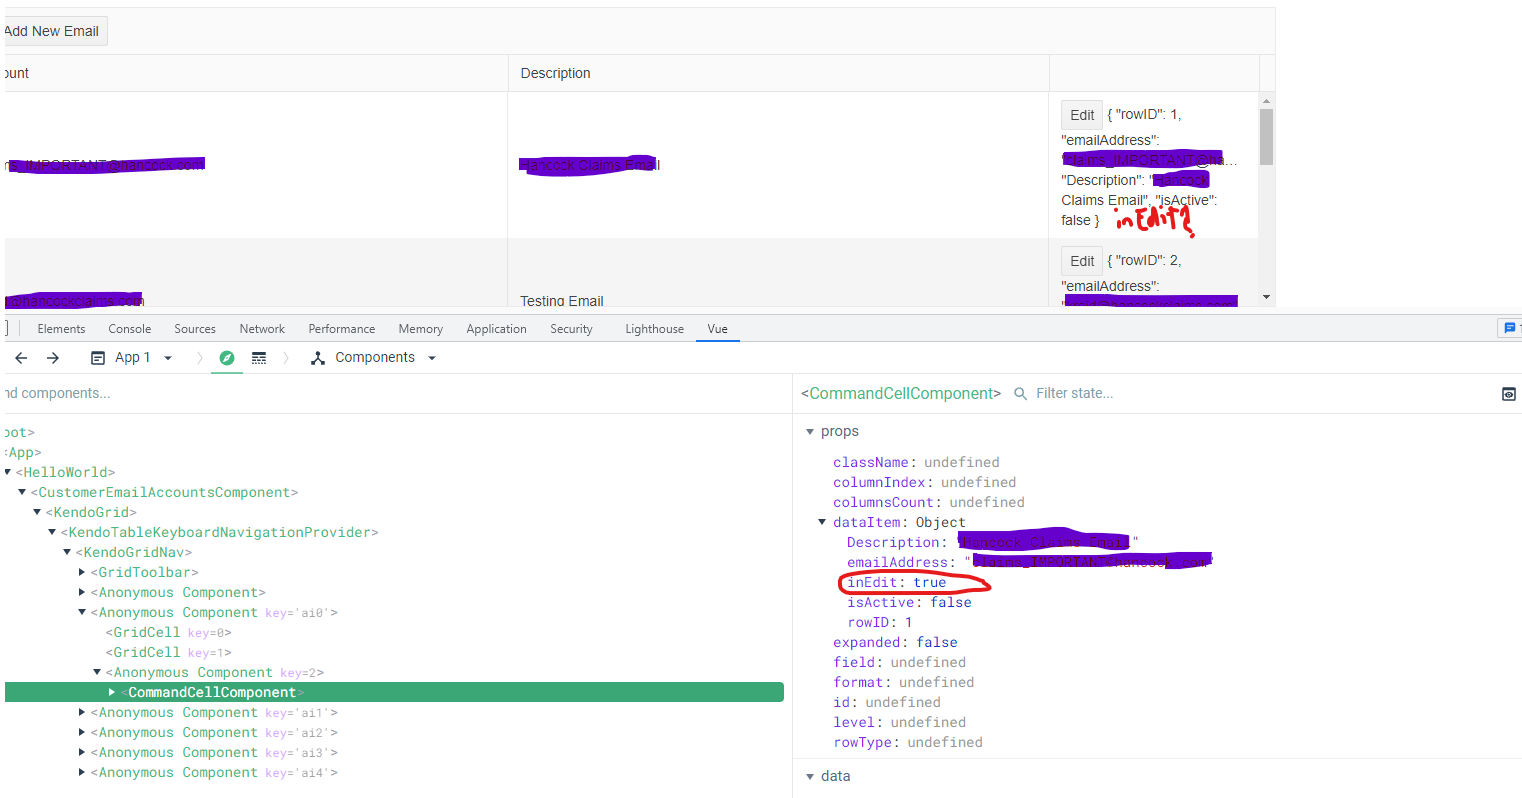Switch to the Console tab
Viewport: 1522px width, 798px height.
pyautogui.click(x=129, y=329)
